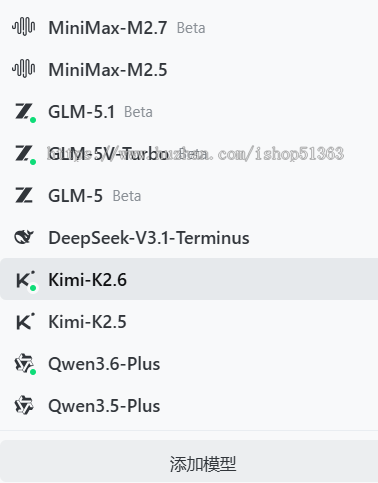Click the Qwen3.6-Plus logo icon
The image size is (378, 483).
click(24, 363)
